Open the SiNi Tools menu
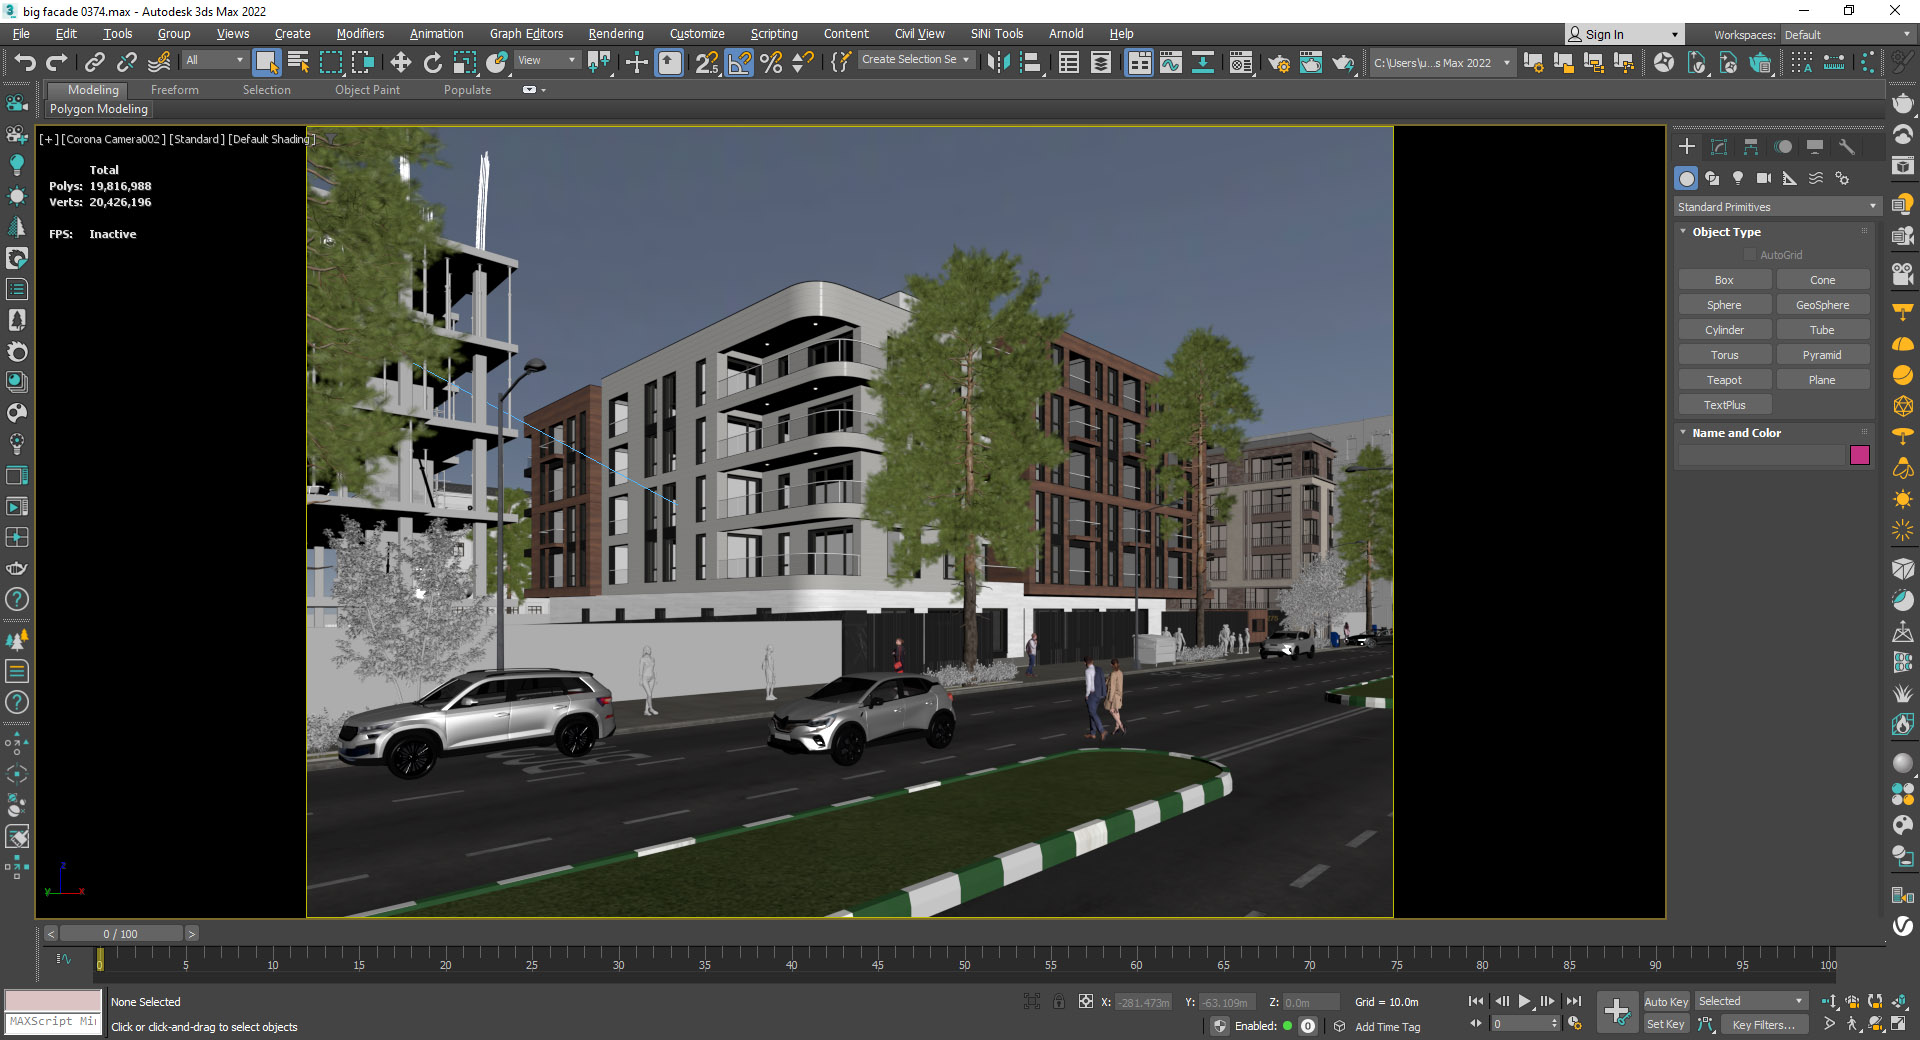The height and width of the screenshot is (1040, 1920). (x=997, y=34)
